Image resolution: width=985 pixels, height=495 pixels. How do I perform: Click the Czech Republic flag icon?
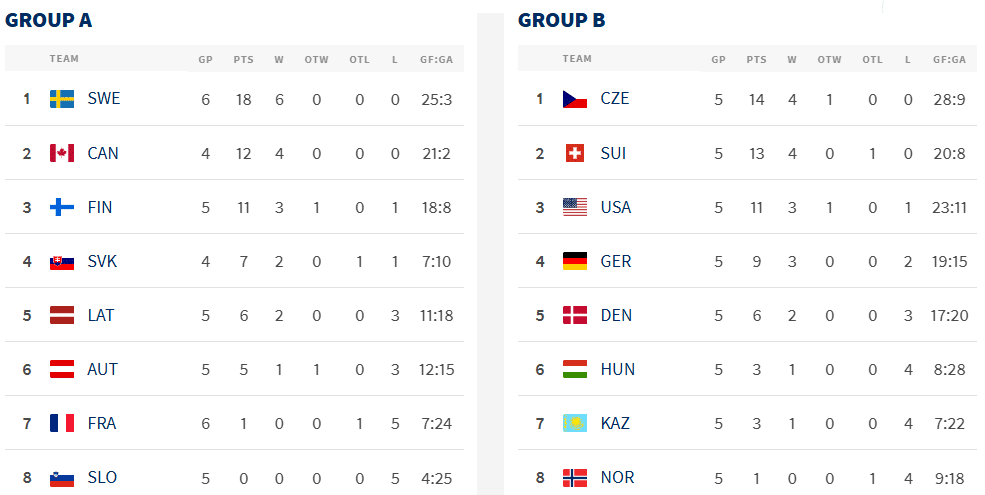(575, 99)
